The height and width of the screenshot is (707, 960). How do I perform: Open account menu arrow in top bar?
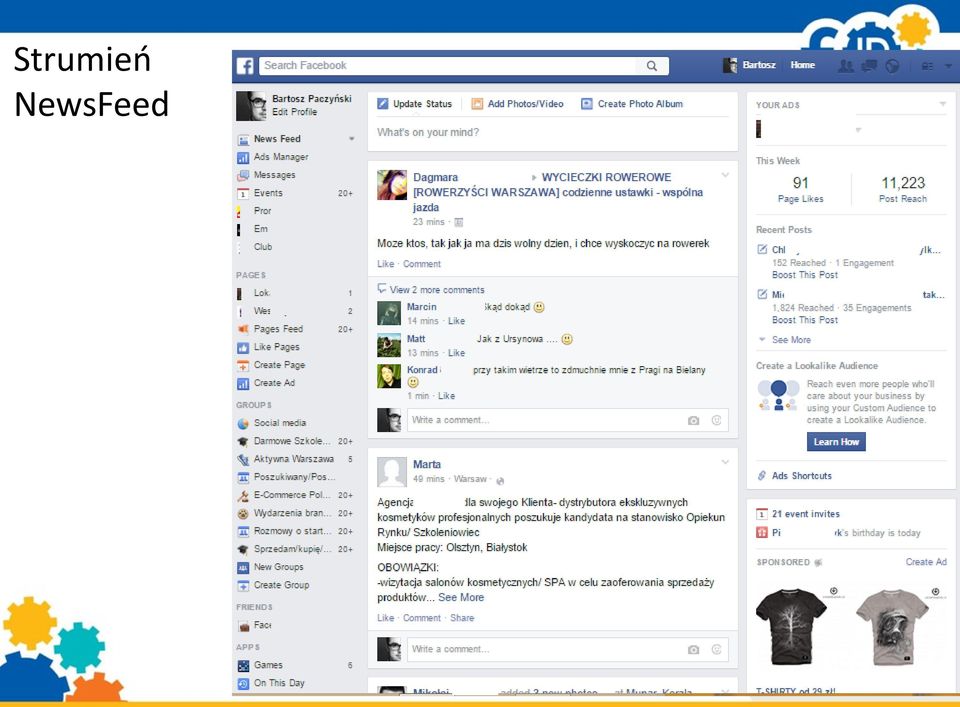(948, 66)
